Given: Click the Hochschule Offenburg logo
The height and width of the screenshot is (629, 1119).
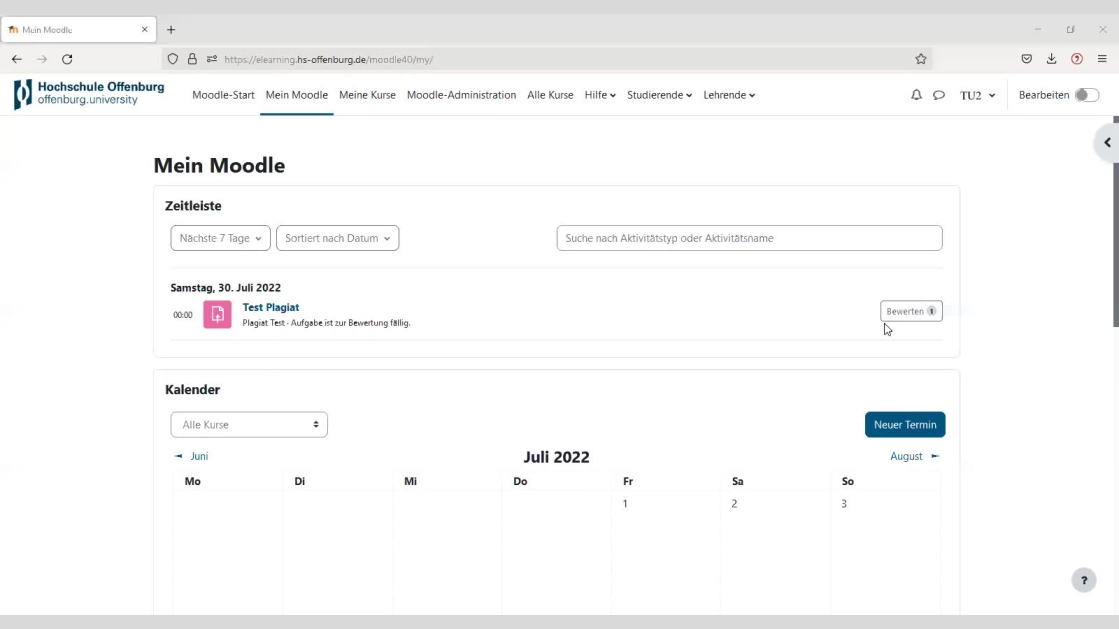Looking at the screenshot, I should [89, 94].
